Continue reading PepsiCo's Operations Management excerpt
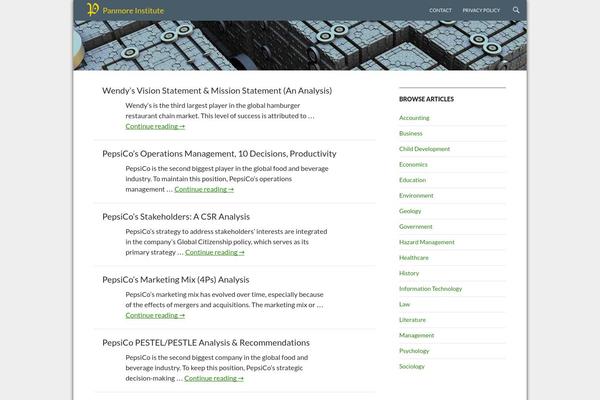Viewport: 600px width, 400px height. 204,189
